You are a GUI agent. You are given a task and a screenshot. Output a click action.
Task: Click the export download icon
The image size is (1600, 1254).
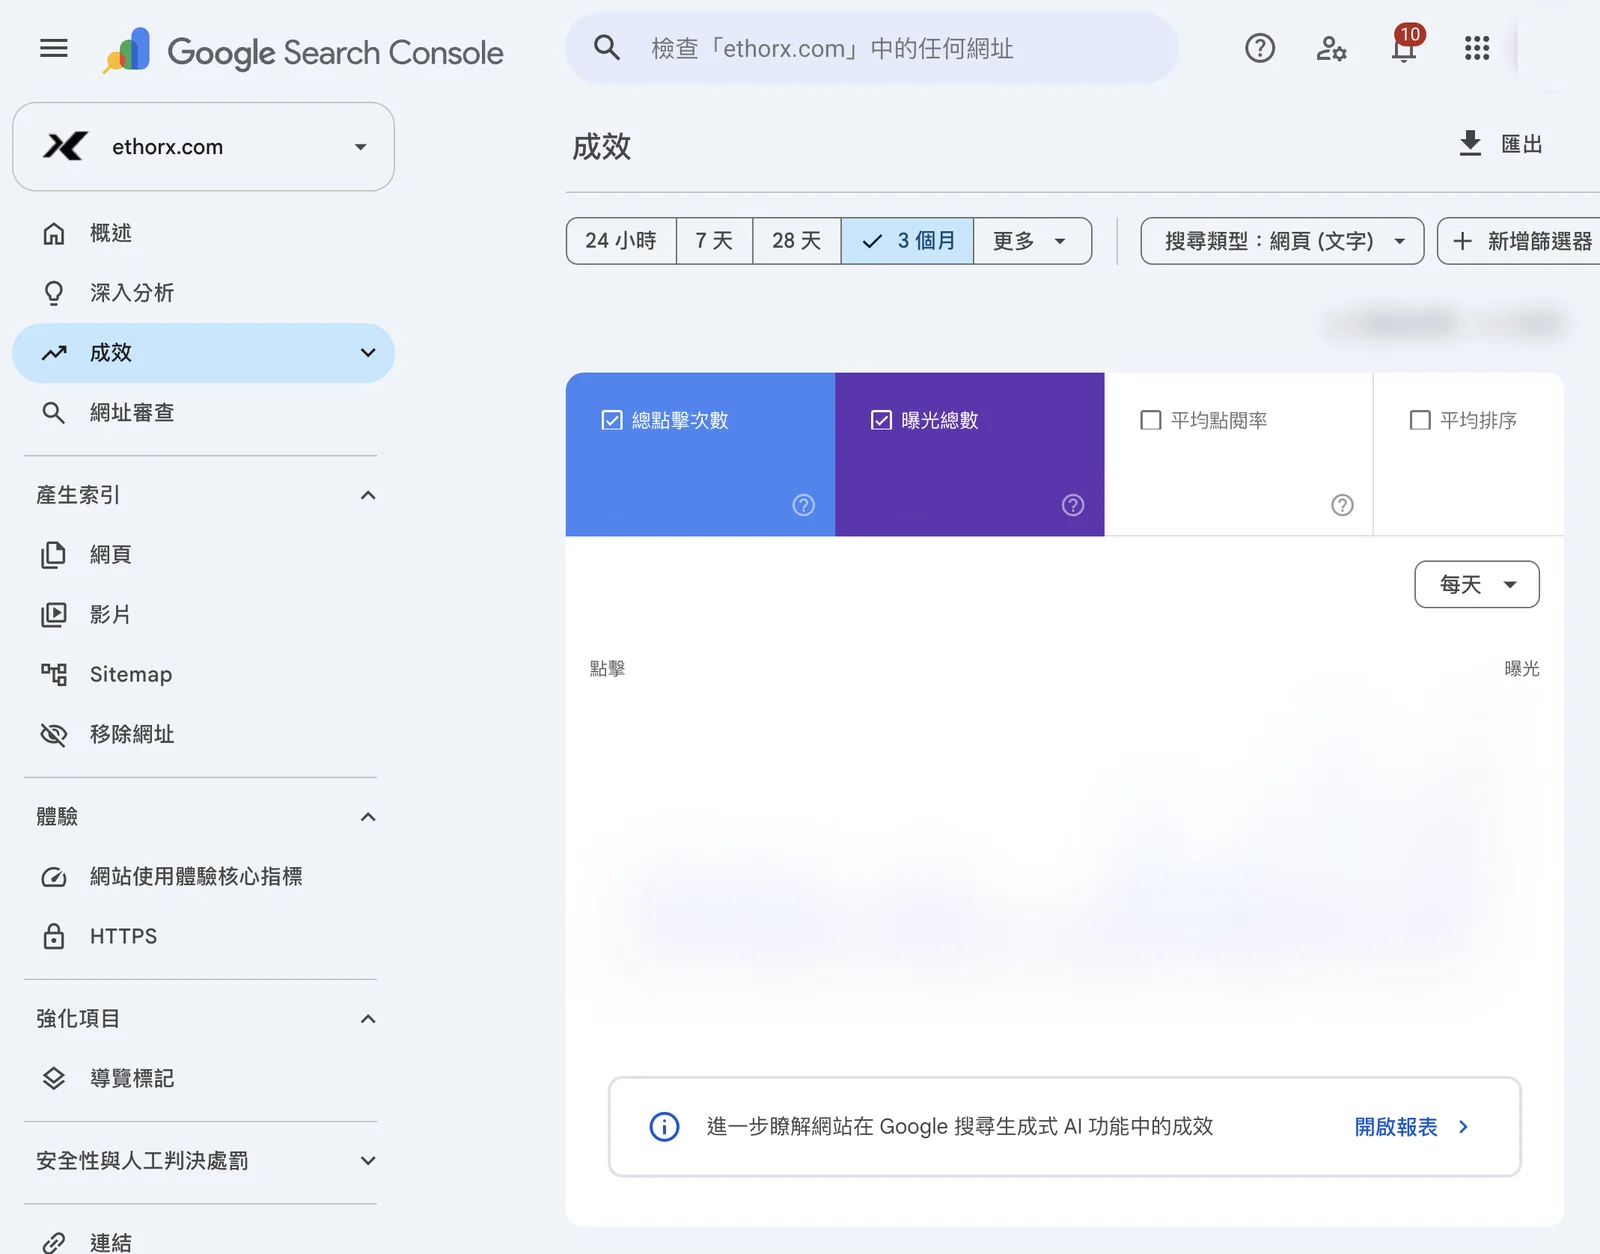pos(1469,144)
